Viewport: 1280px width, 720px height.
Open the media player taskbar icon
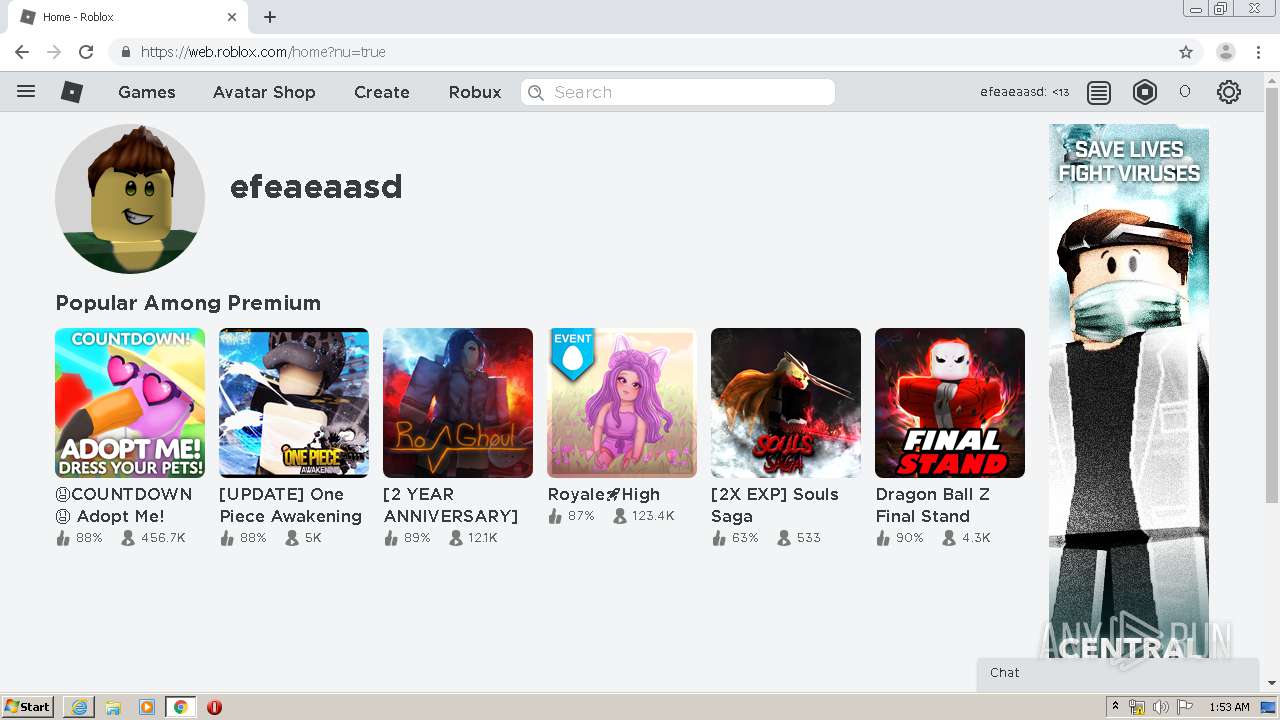pos(147,707)
